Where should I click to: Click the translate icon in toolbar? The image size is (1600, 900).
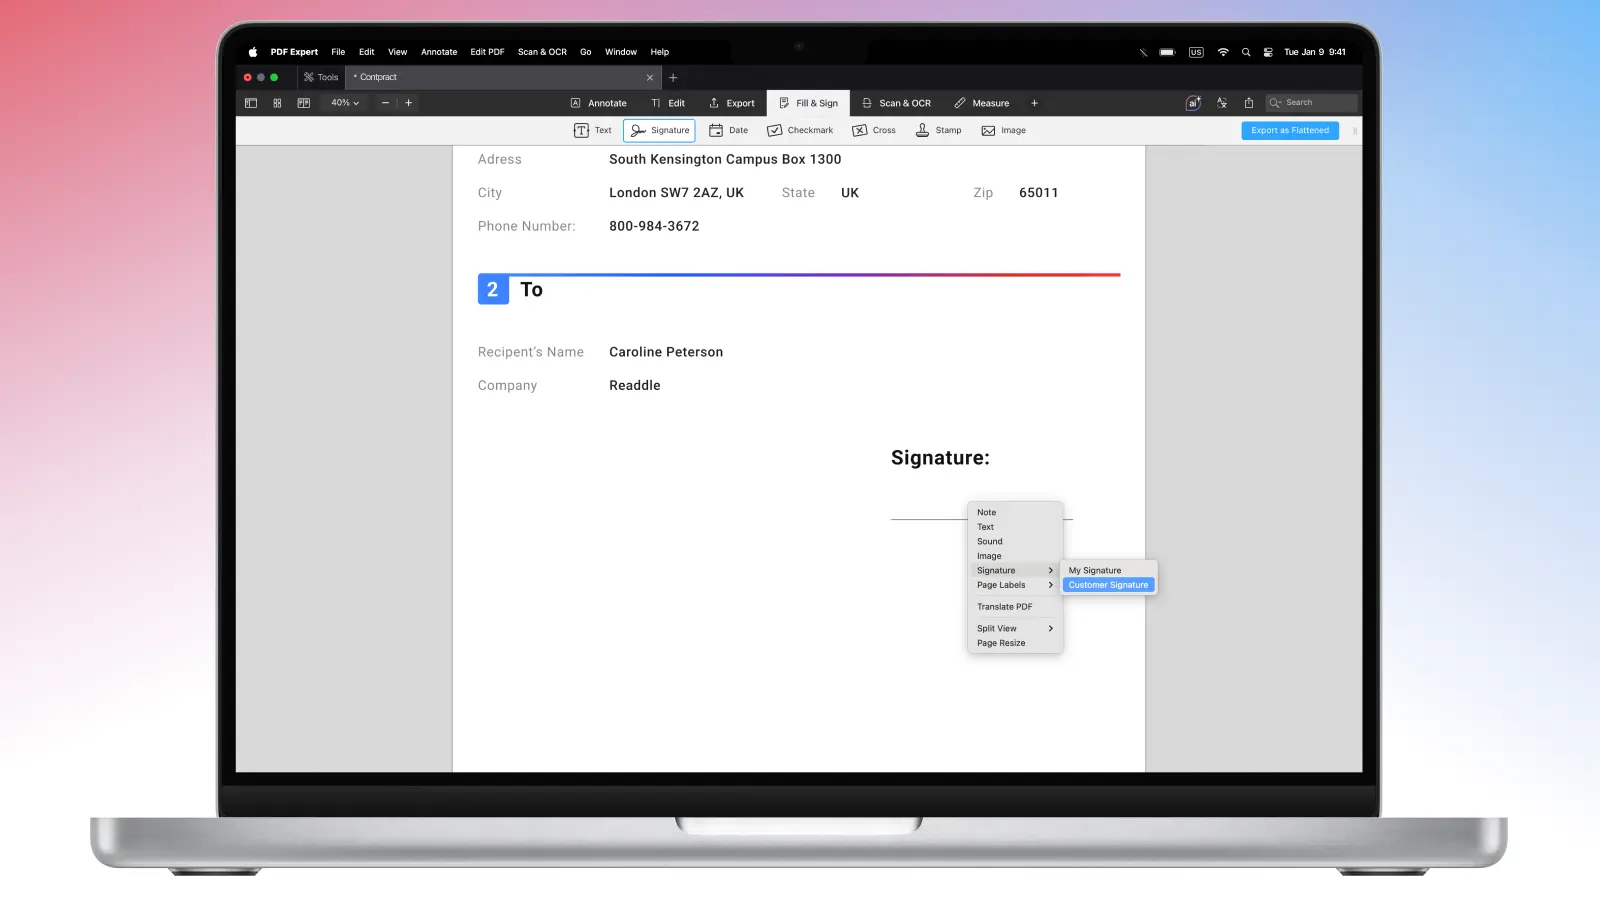tap(1221, 103)
